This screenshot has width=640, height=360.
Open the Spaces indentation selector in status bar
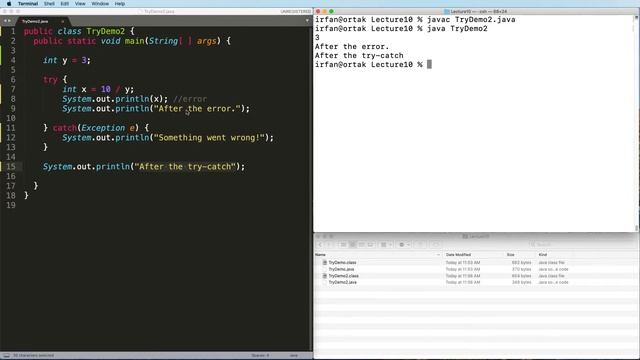(260, 356)
